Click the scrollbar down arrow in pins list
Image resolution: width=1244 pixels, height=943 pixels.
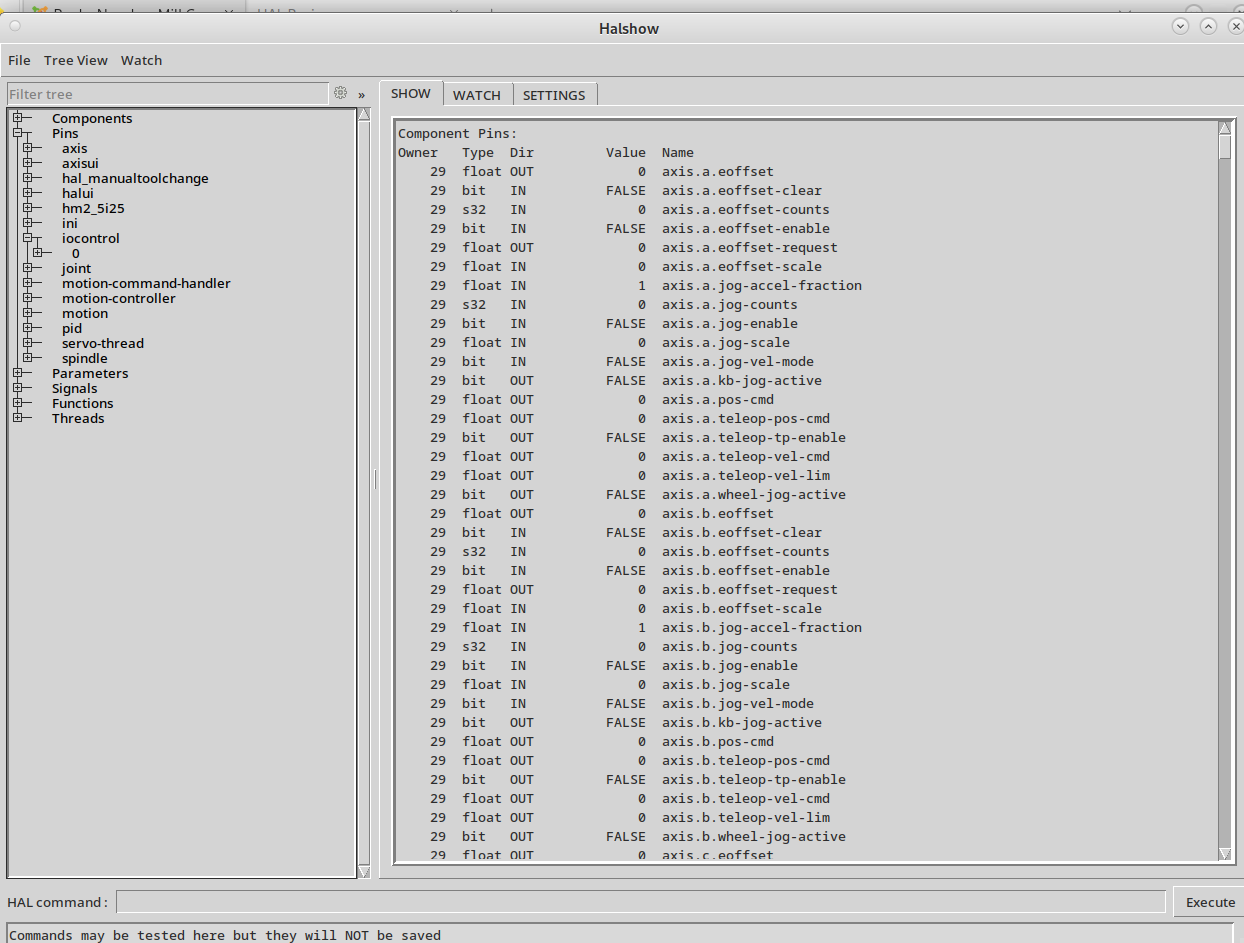[x=1225, y=853]
